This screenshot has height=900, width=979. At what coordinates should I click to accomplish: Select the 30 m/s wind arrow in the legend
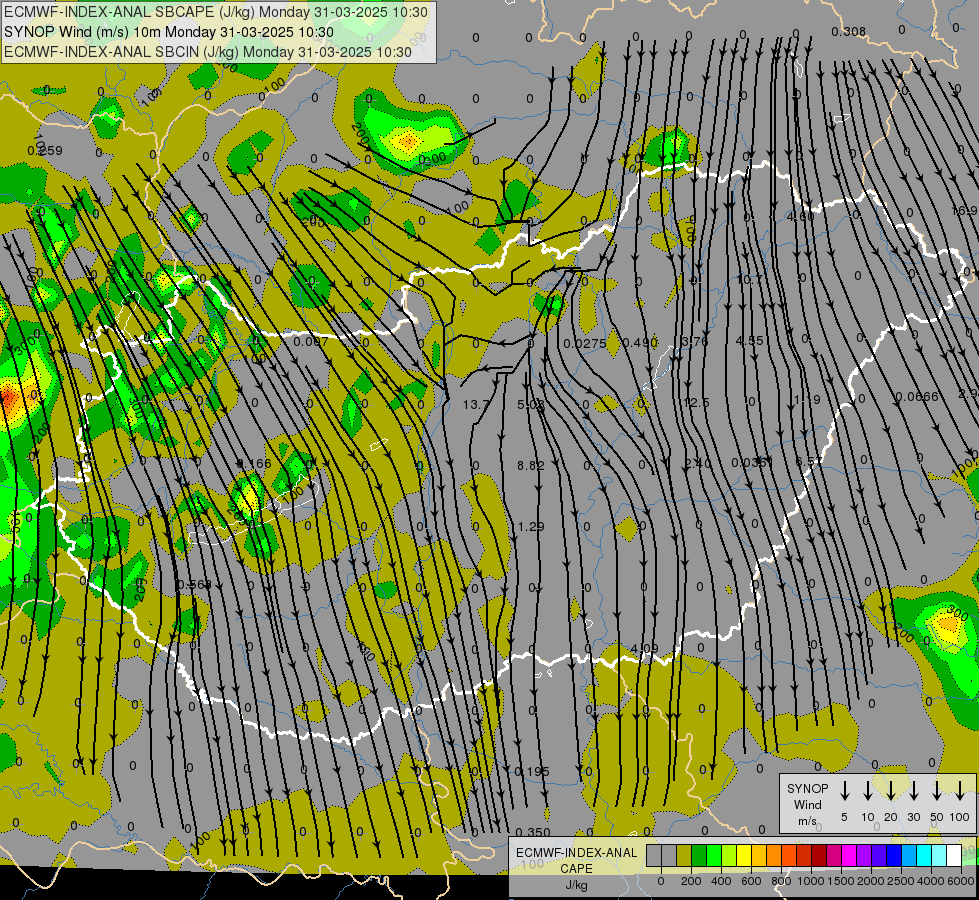click(913, 790)
